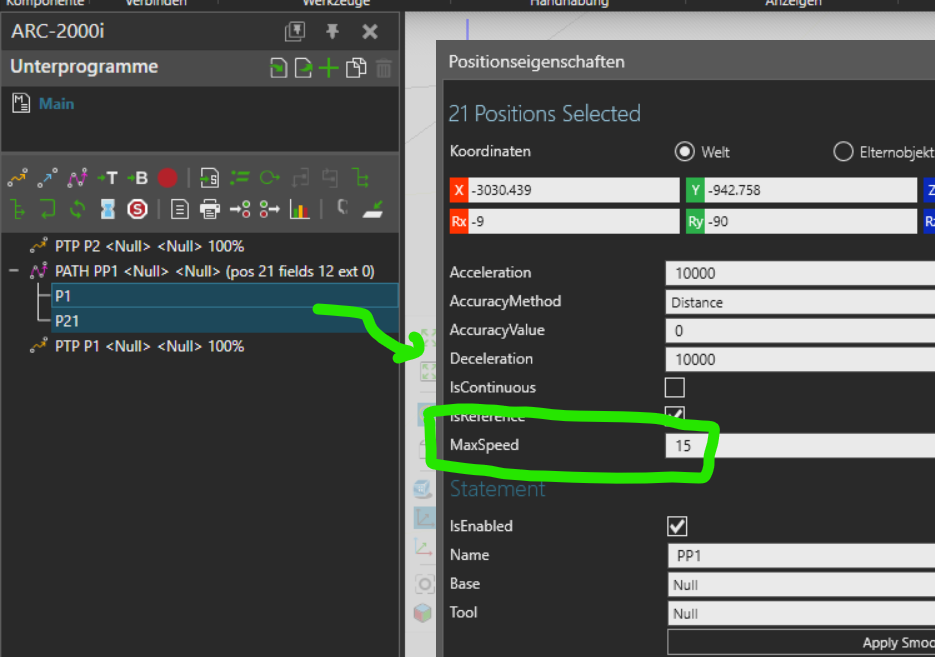The image size is (935, 657).
Task: Add the set binary output statement icon
Action: tap(240, 209)
